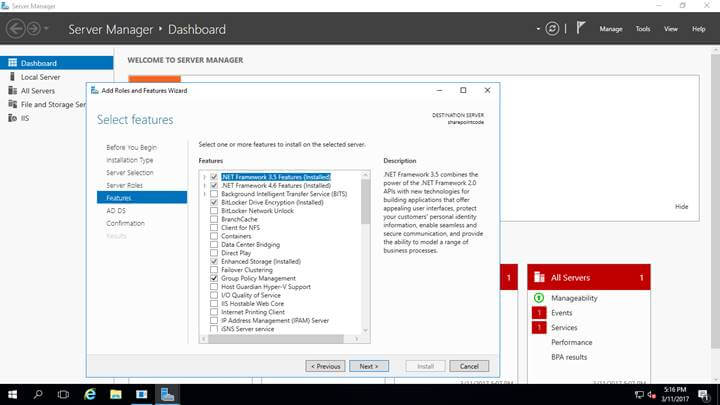Expand Background Intelligent Transfer Service node
Screen dimensions: 720x405
(204, 194)
